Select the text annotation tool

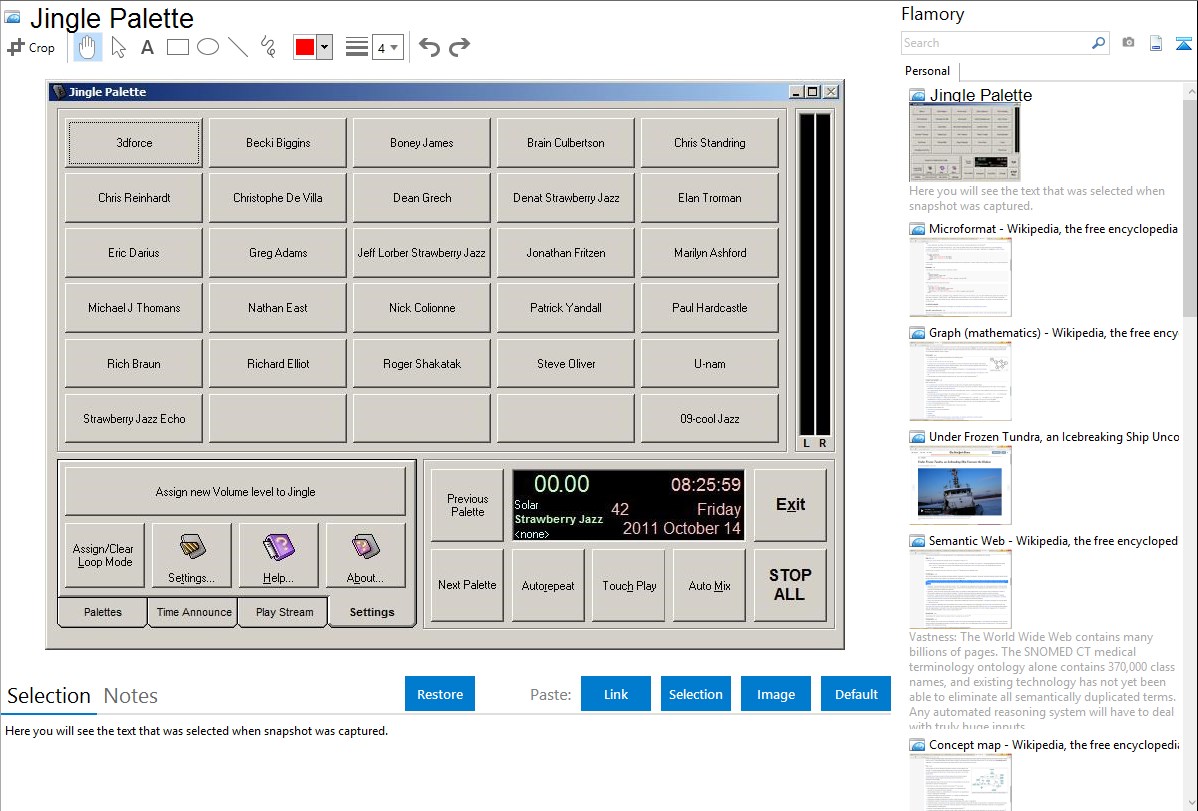tap(147, 47)
